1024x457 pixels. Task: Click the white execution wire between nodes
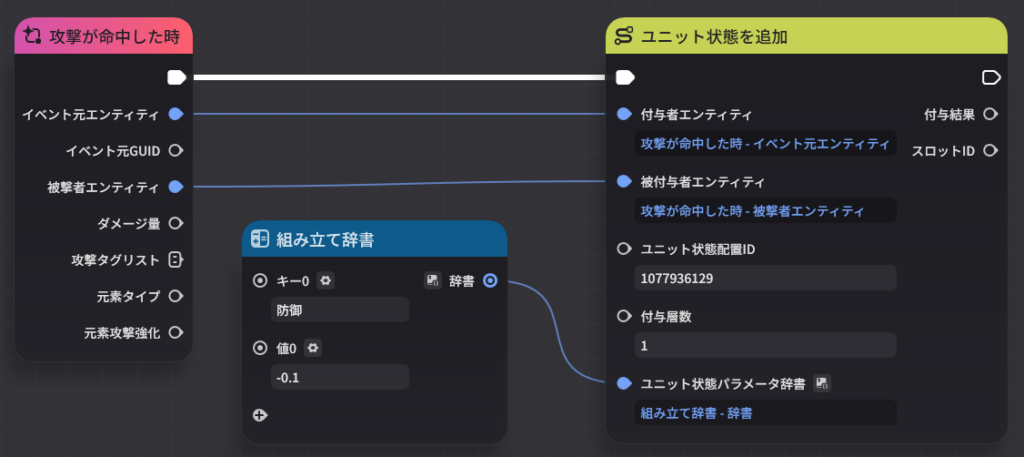(400, 78)
